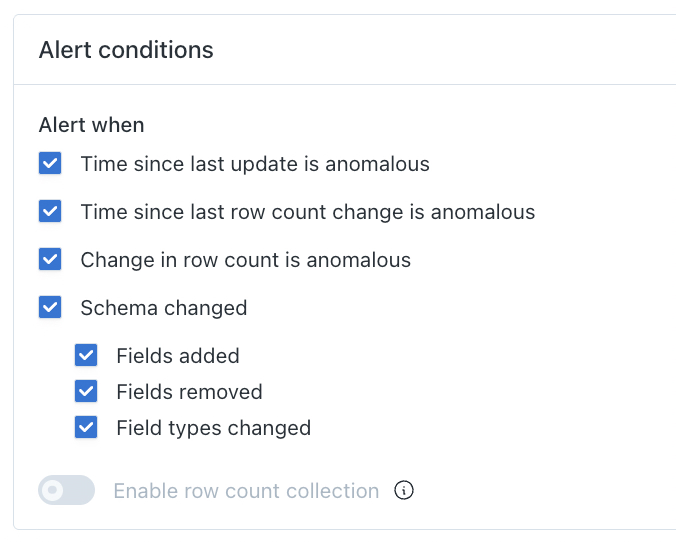Uncheck the Fields removed checkbox

pyautogui.click(x=86, y=392)
